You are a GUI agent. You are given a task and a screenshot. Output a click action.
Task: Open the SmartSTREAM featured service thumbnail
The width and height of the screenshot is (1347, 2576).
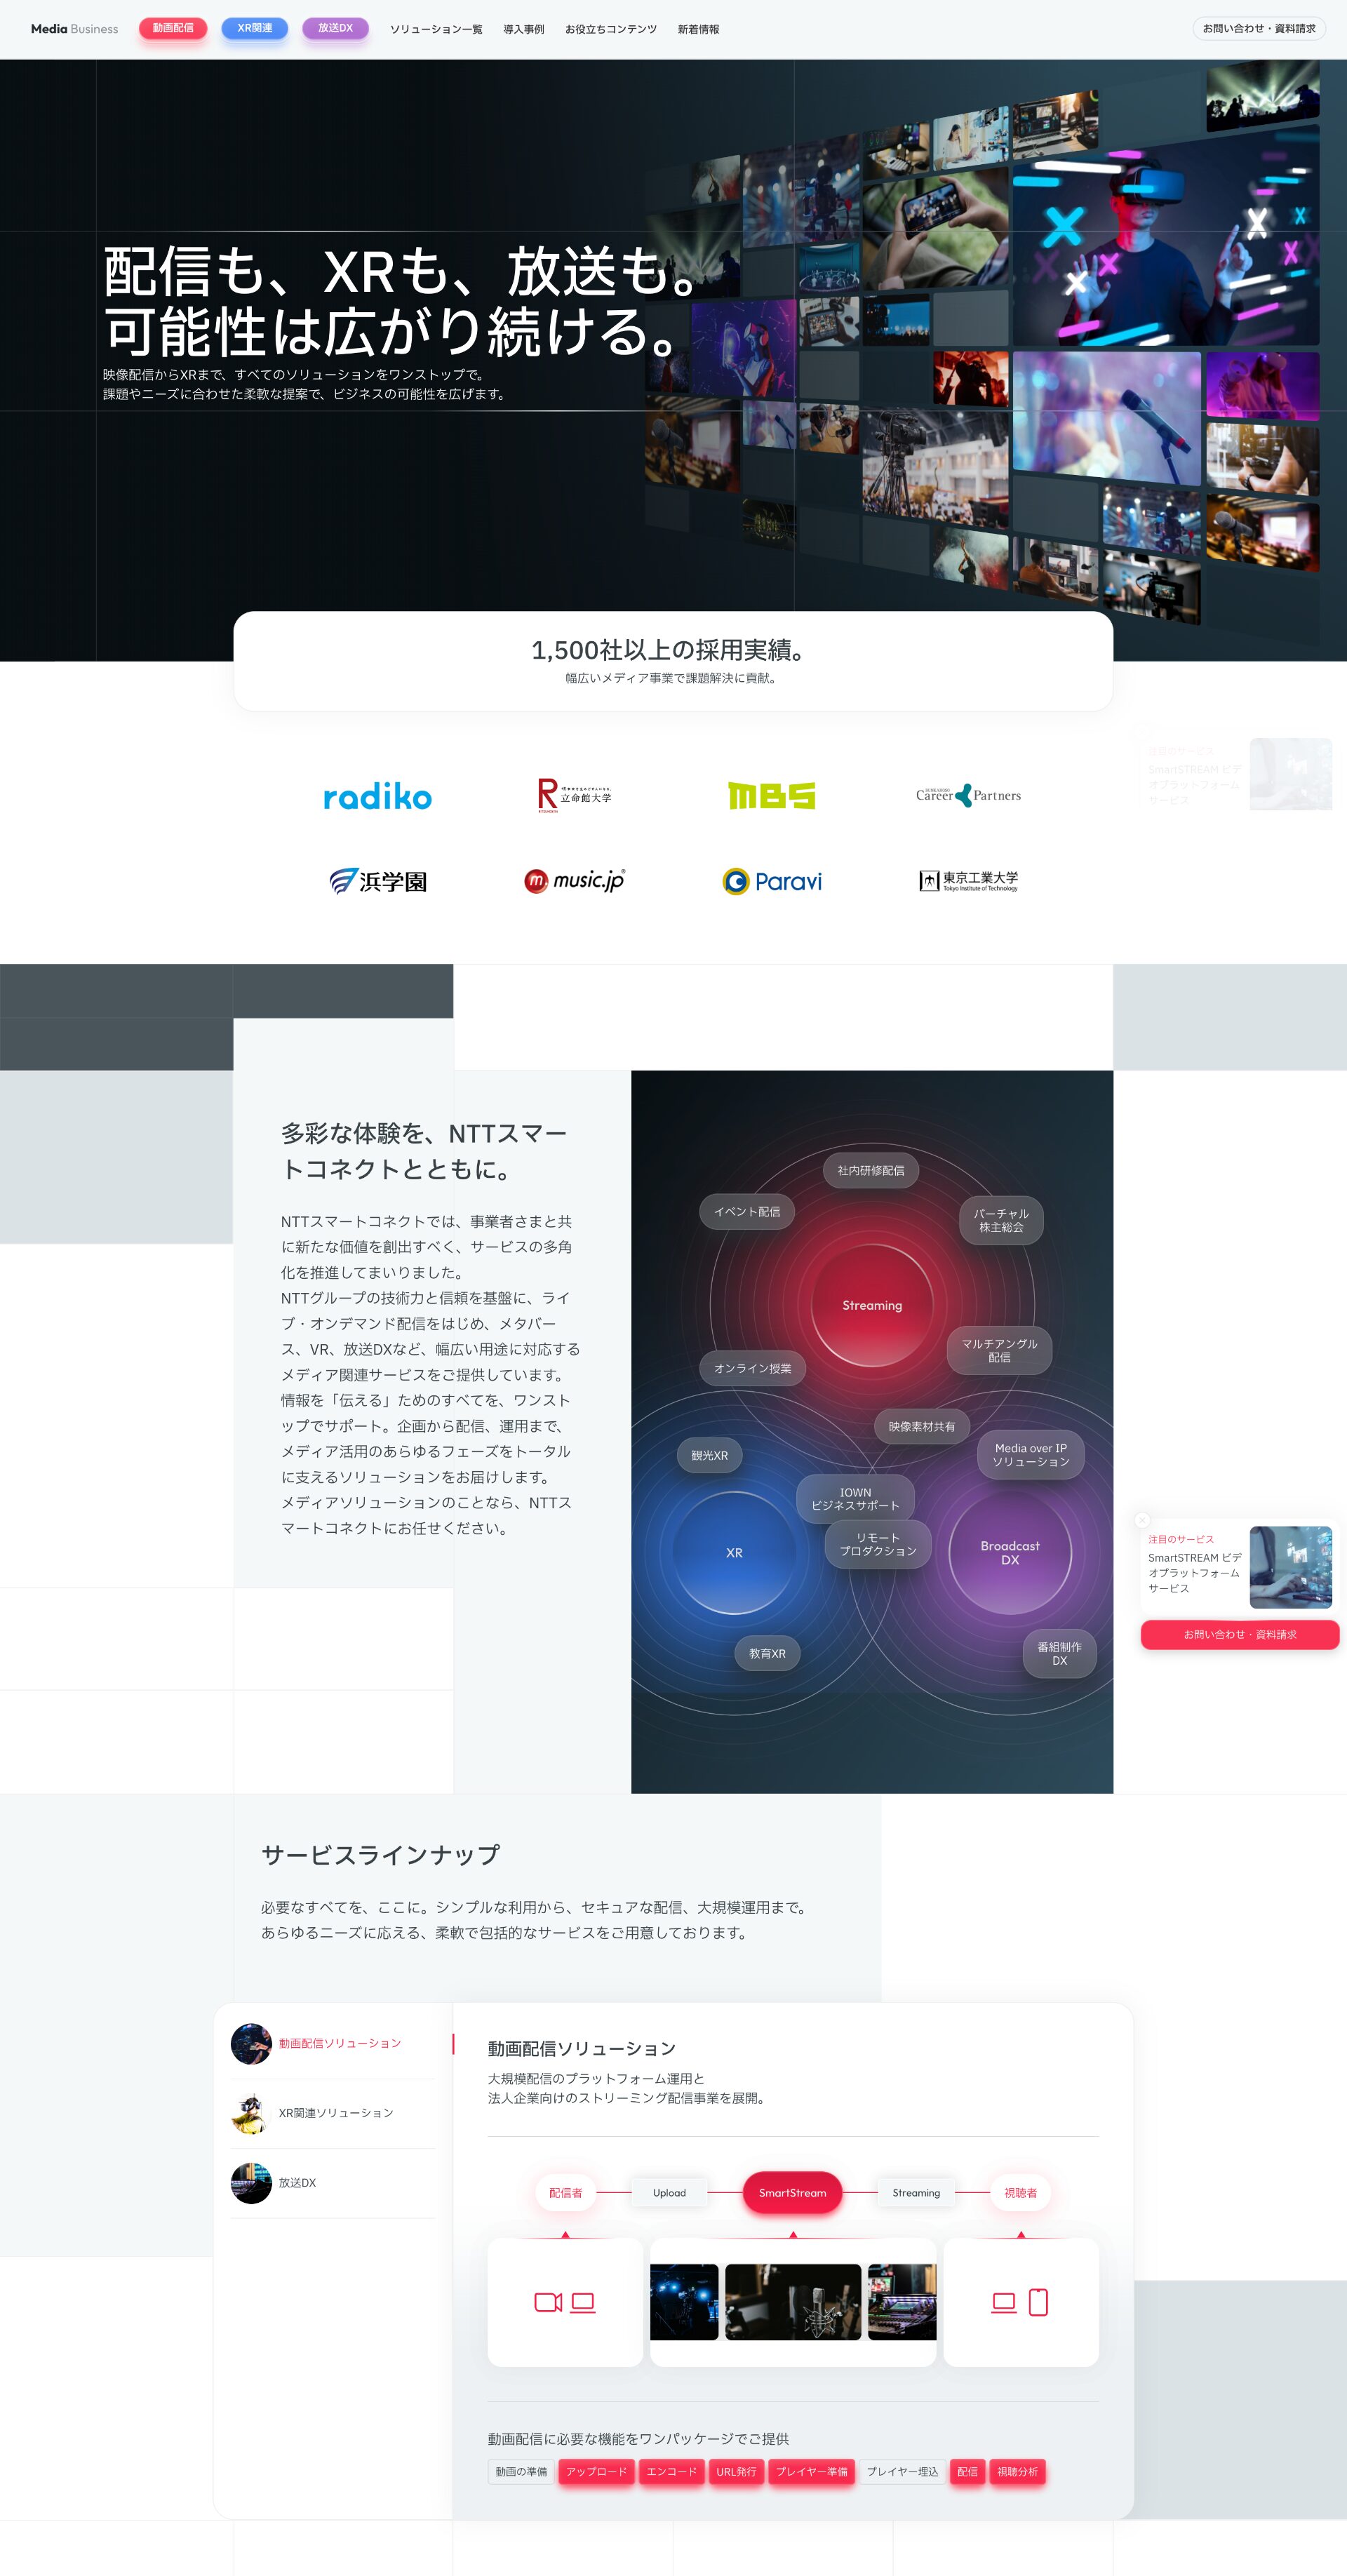pos(1290,1567)
